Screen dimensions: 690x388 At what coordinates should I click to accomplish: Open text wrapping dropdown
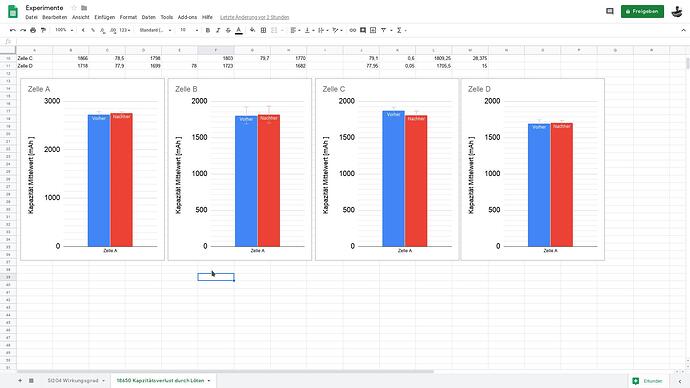coord(323,30)
